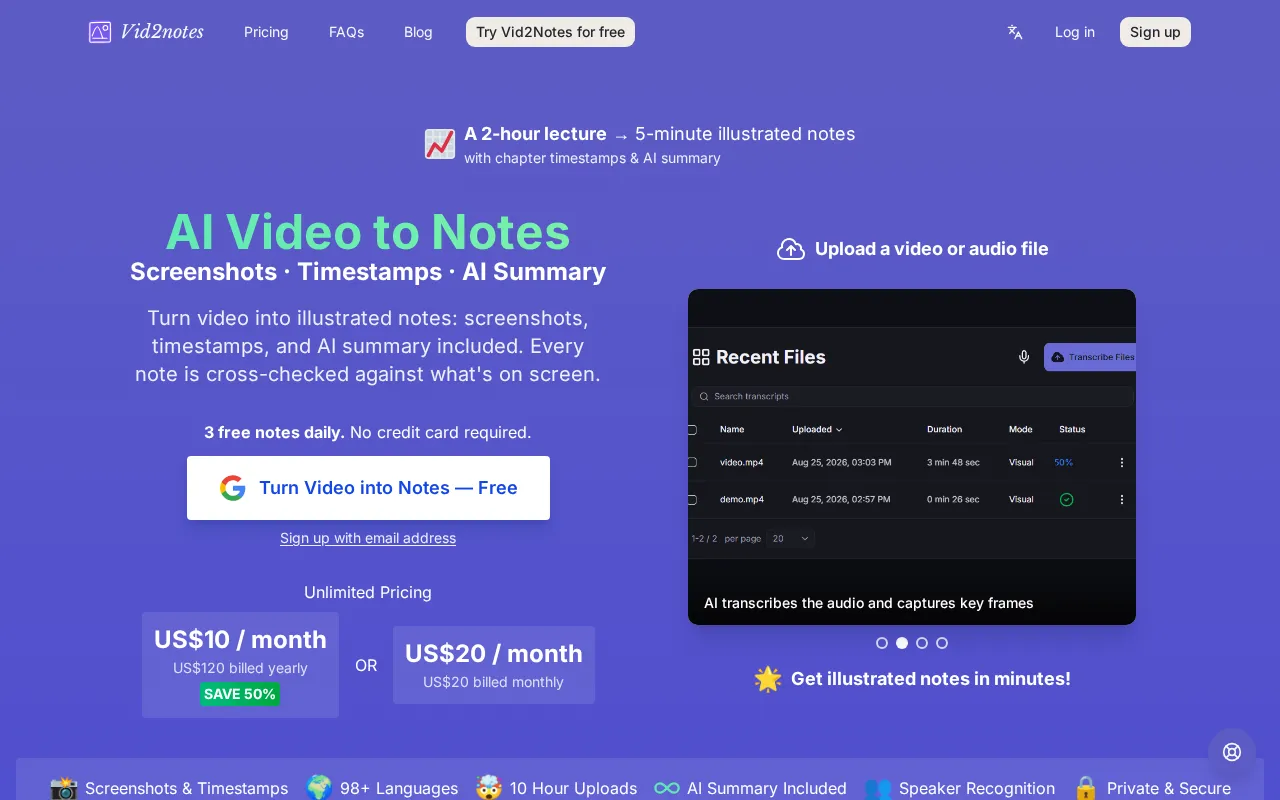
Task: Click Sign up with email address
Action: pos(368,538)
